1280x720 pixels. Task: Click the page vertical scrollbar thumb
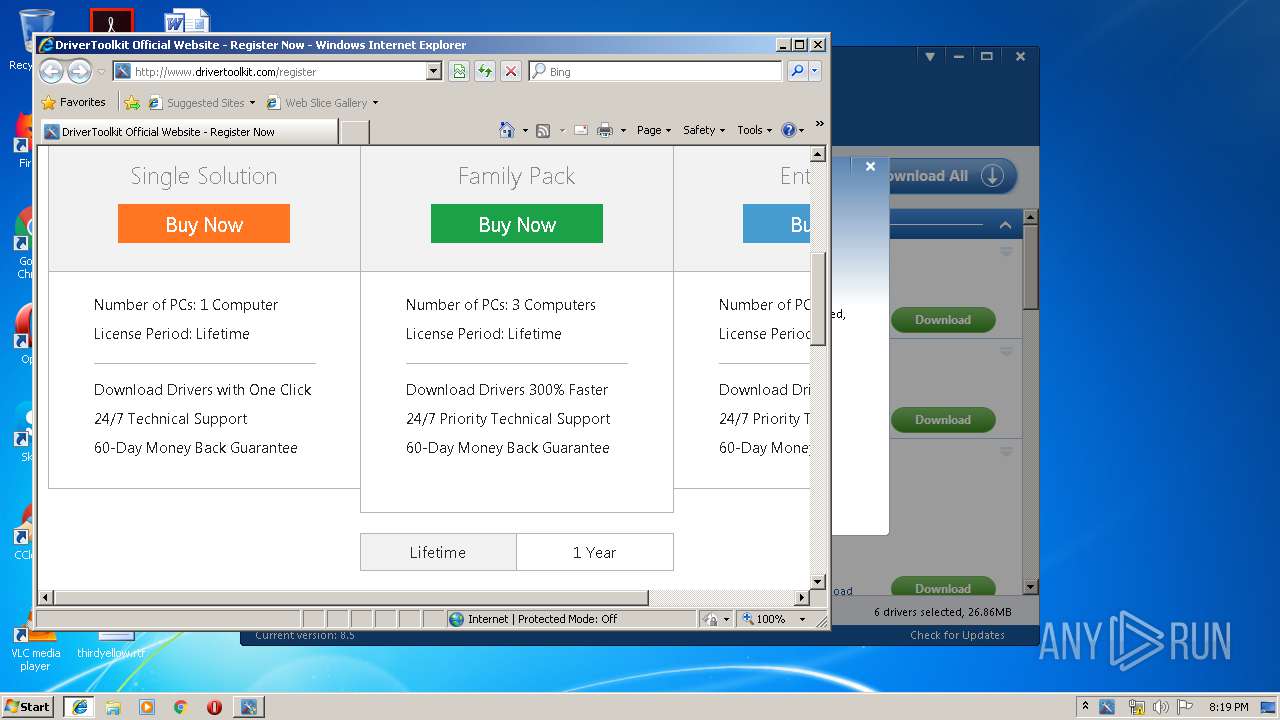(x=817, y=299)
